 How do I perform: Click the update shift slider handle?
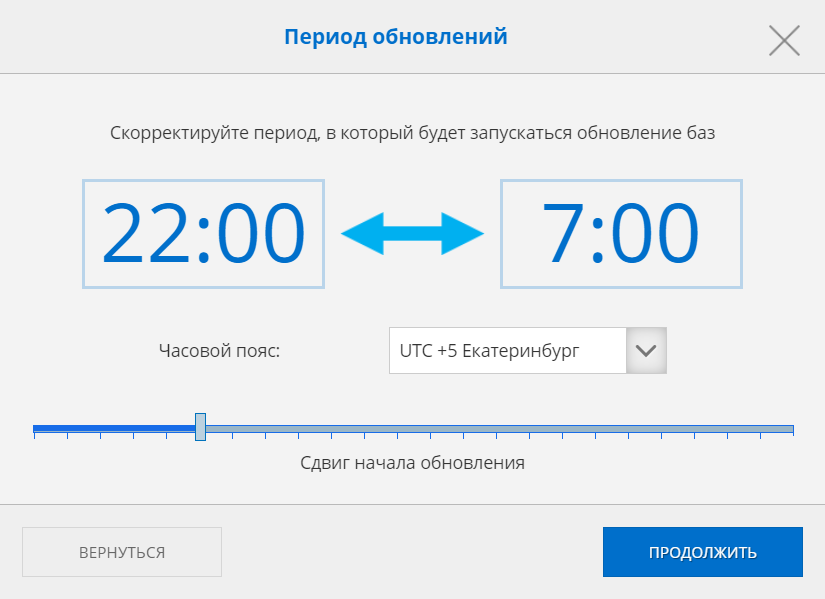(x=200, y=427)
